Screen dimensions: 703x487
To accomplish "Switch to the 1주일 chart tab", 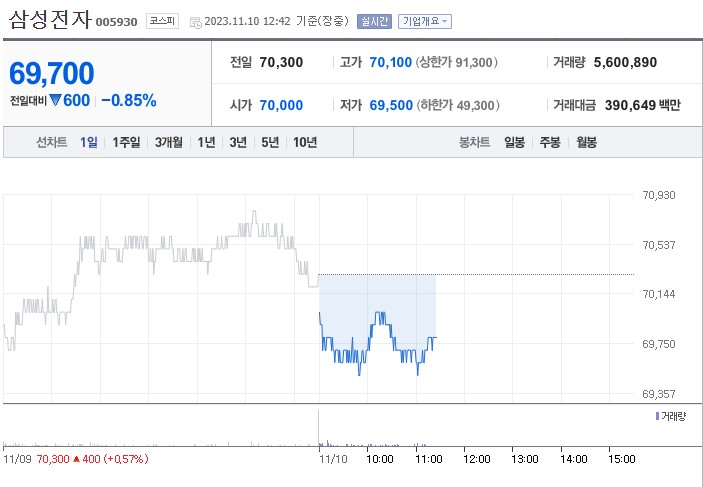I will [x=126, y=142].
